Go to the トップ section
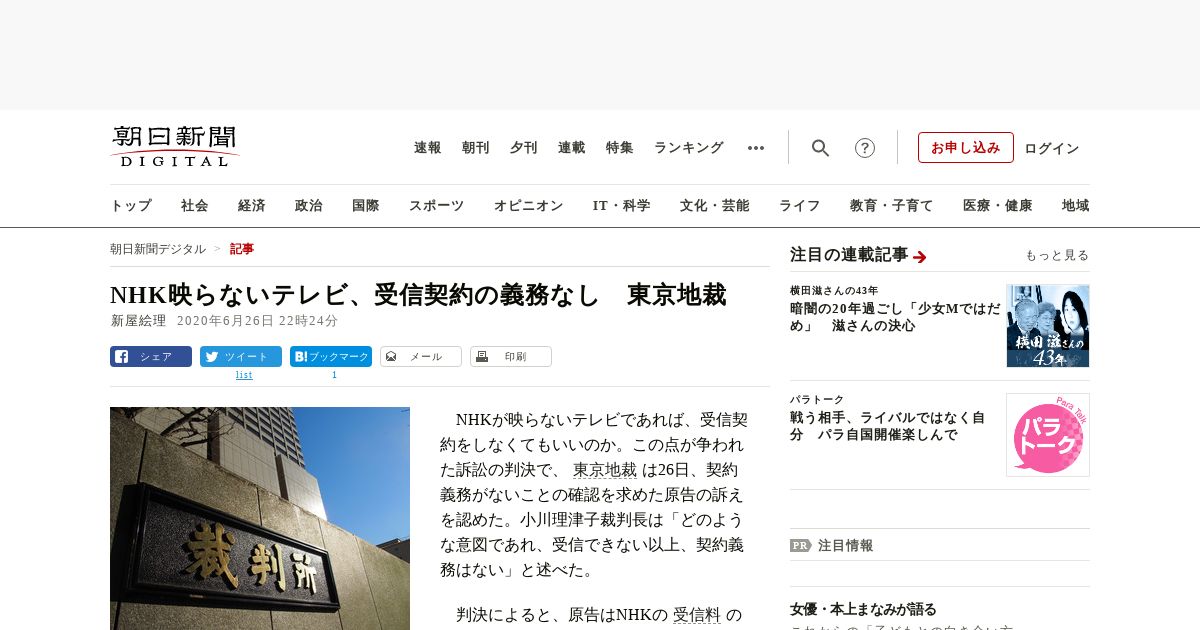This screenshot has width=1200, height=630. [131, 206]
